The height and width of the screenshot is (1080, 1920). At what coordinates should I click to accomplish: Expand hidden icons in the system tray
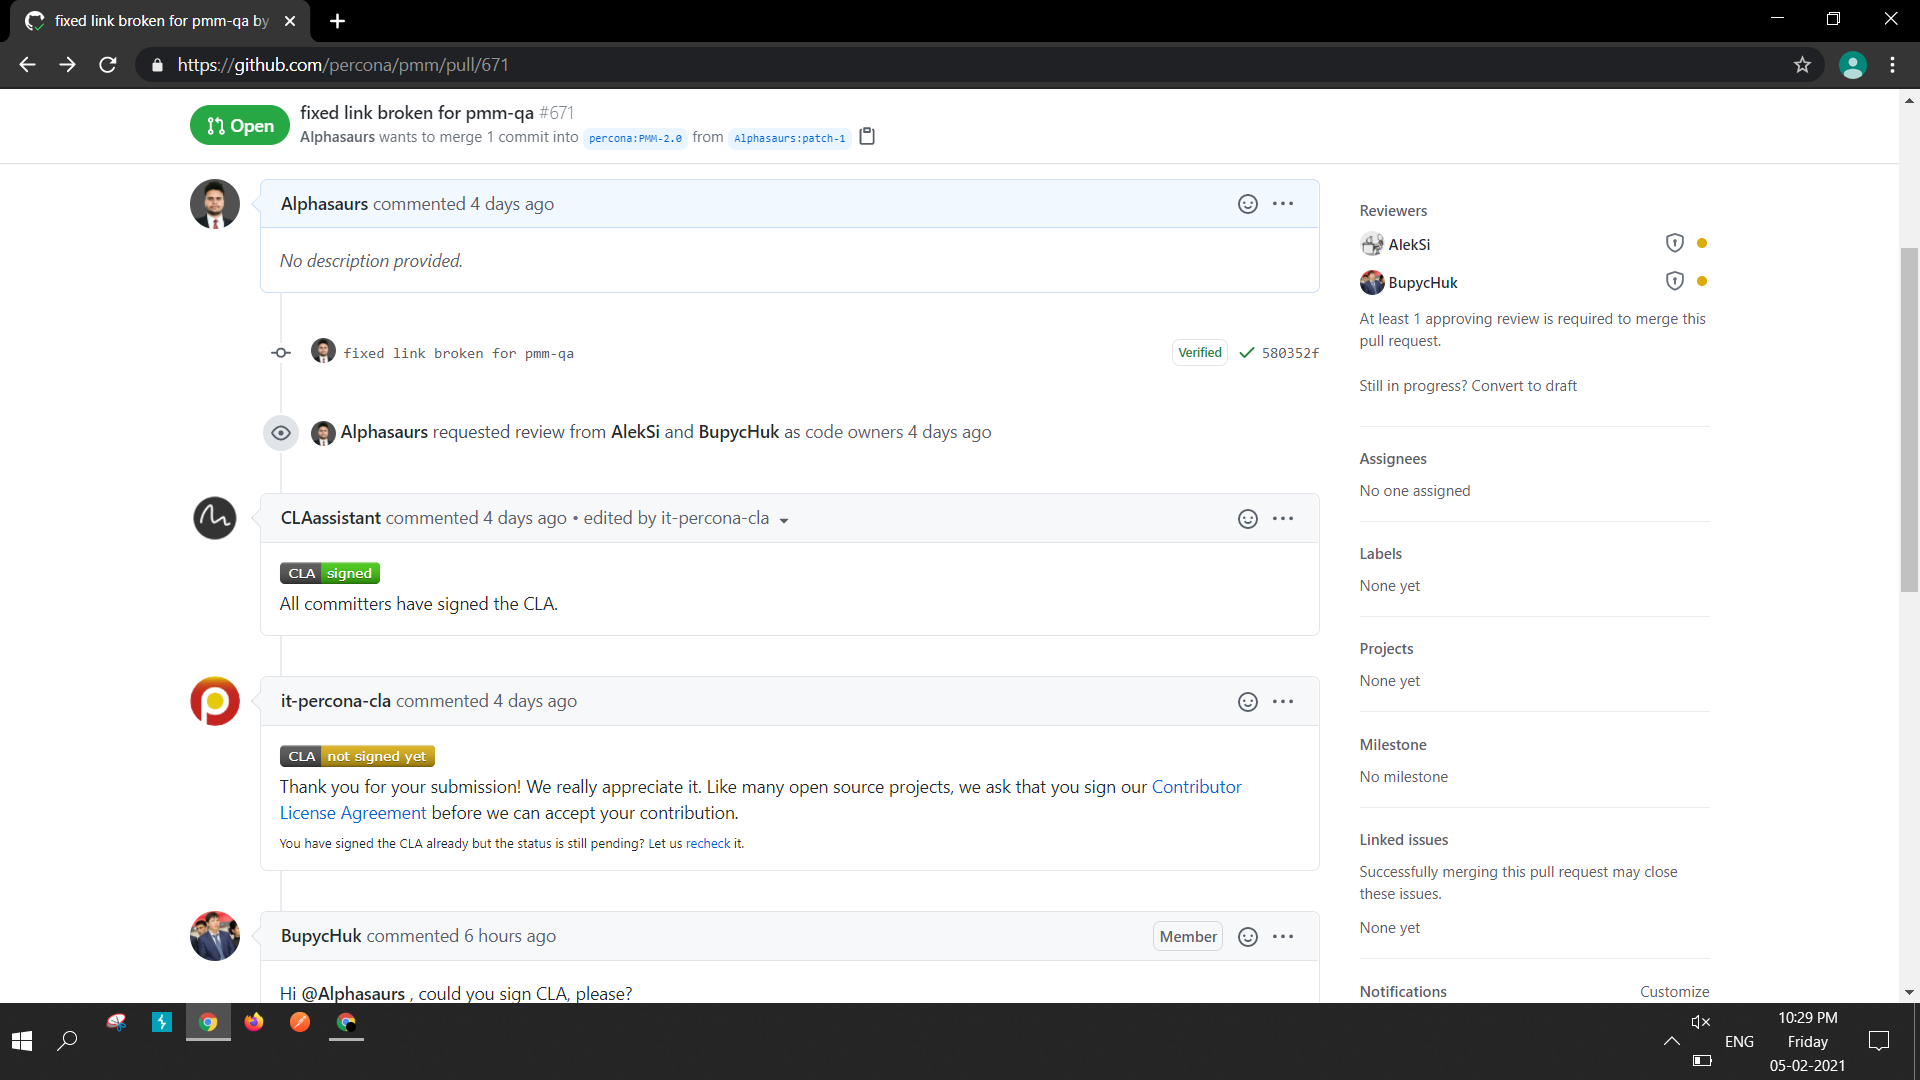[1671, 1040]
